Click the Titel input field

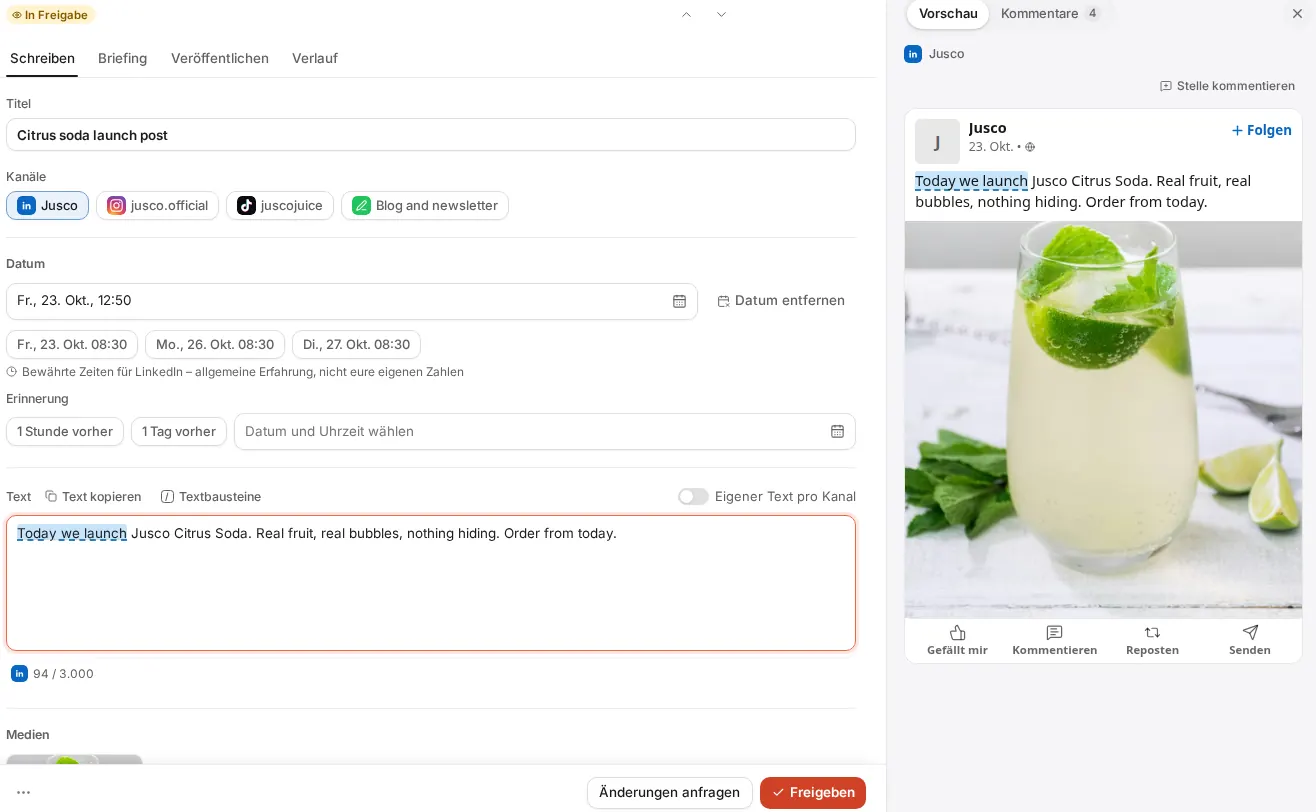[x=431, y=135]
